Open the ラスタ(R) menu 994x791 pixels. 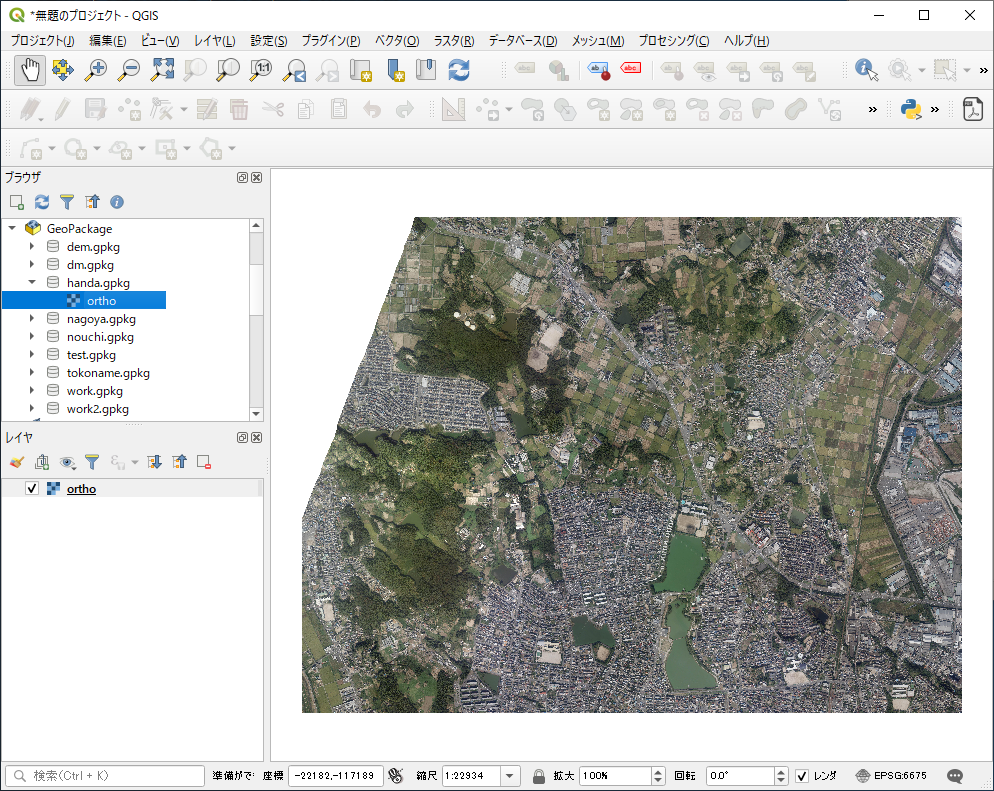[454, 41]
